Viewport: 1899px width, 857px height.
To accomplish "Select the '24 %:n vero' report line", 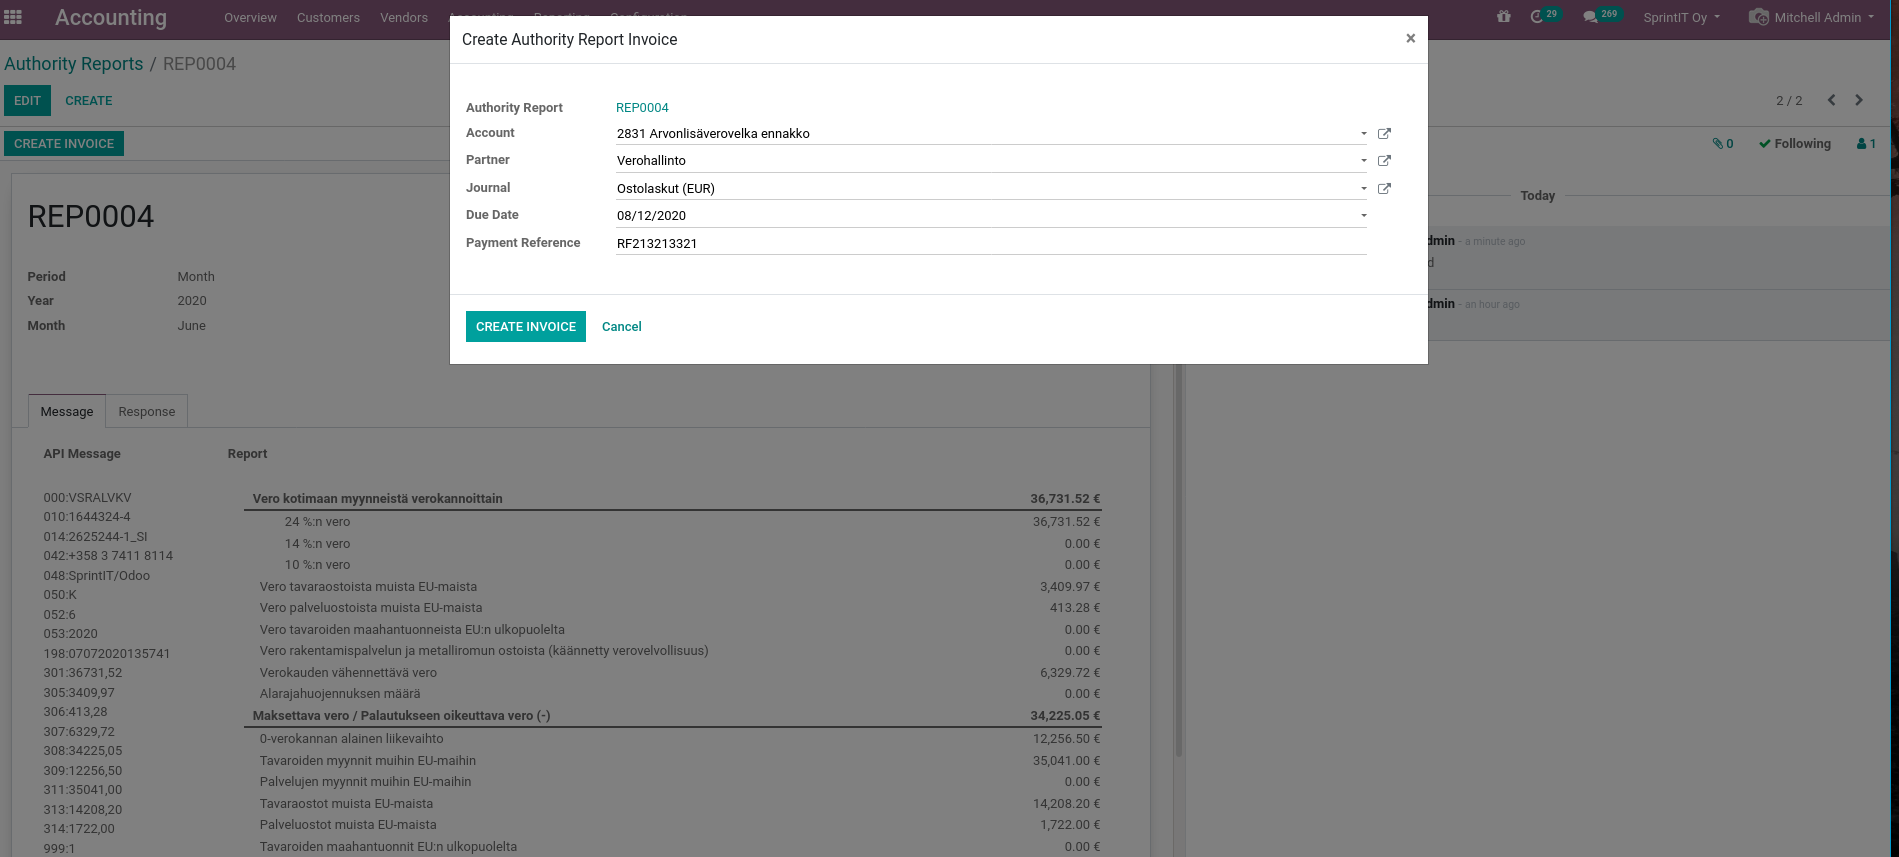I will [x=672, y=521].
